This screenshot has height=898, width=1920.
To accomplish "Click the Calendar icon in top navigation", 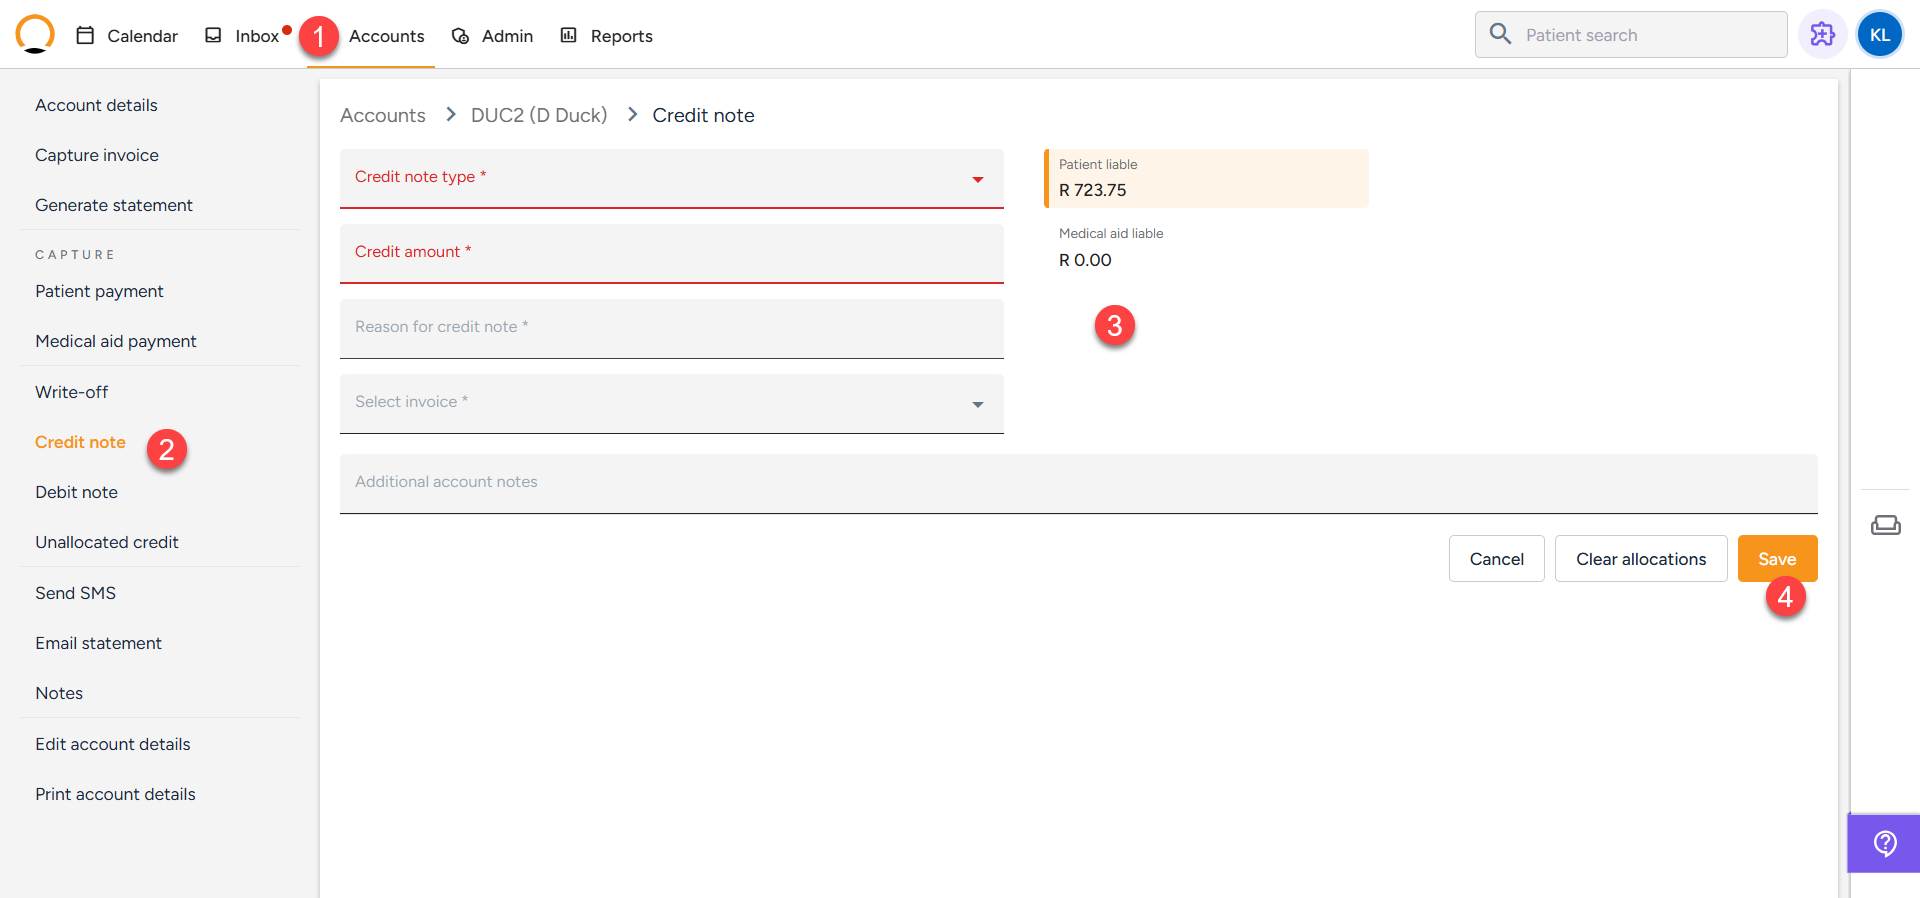I will pyautogui.click(x=86, y=36).
